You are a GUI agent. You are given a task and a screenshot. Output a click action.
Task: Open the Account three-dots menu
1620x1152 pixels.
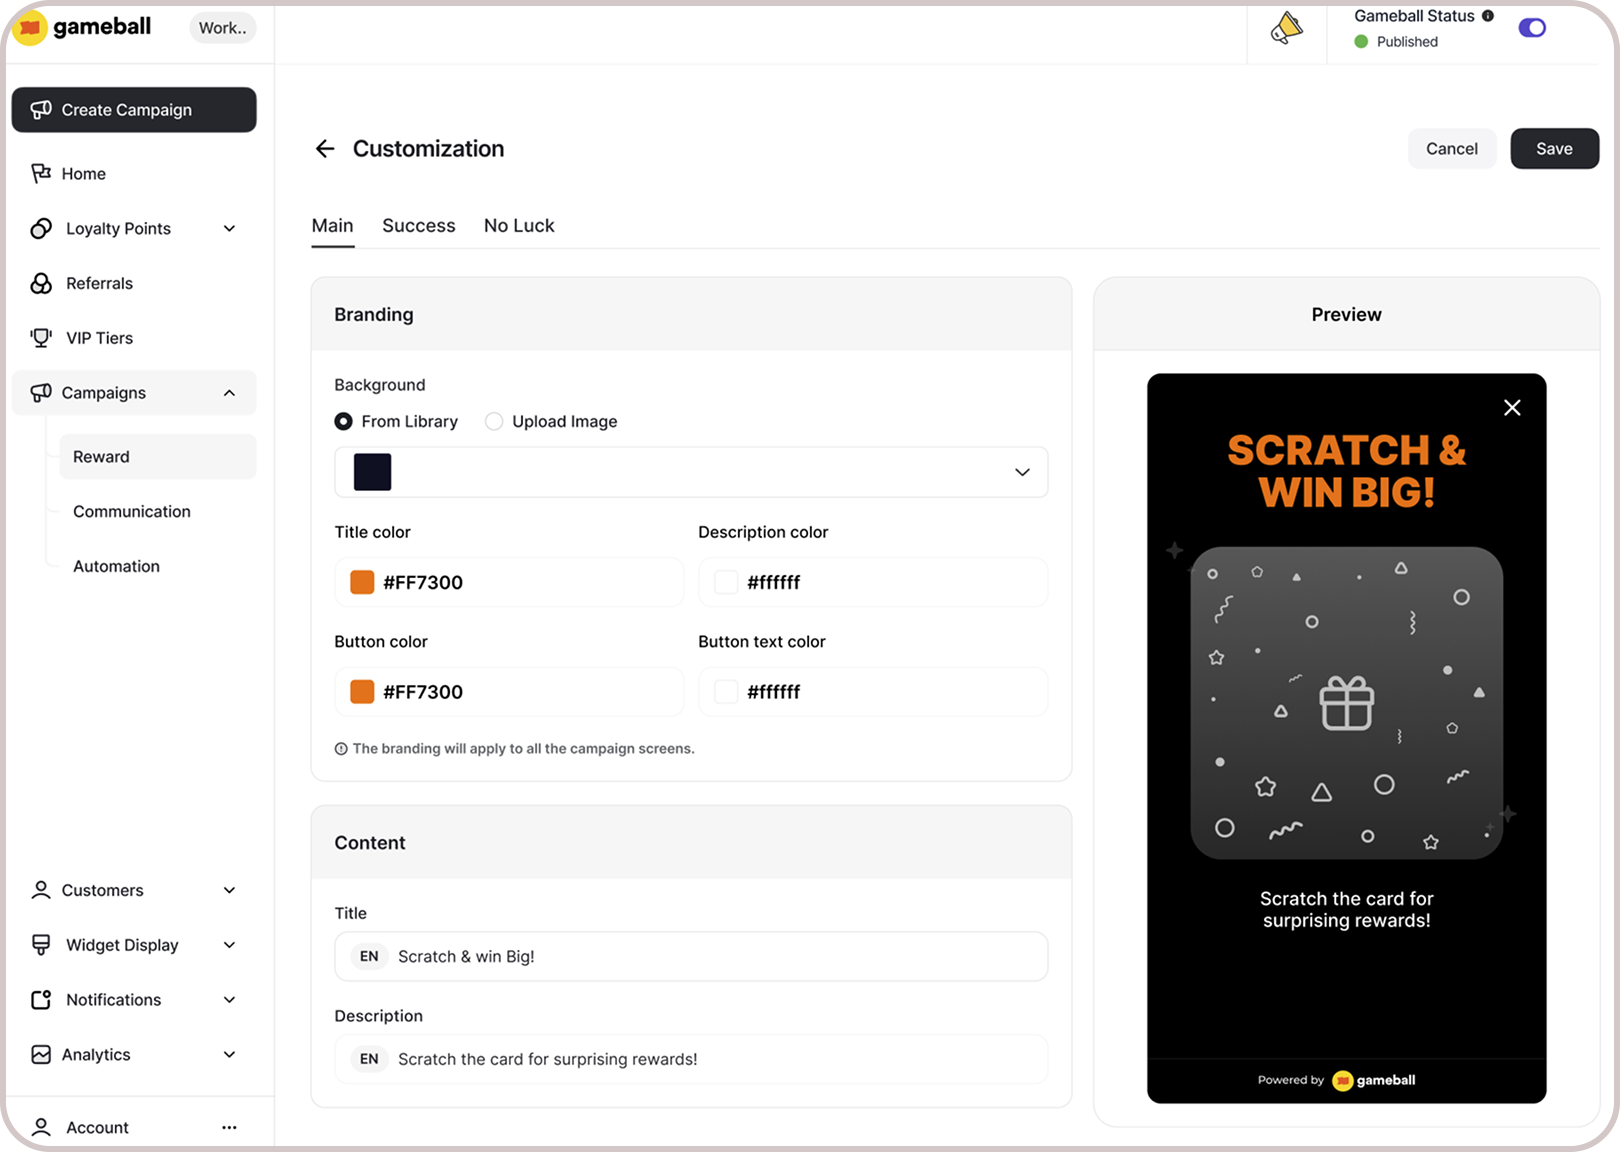point(229,1127)
